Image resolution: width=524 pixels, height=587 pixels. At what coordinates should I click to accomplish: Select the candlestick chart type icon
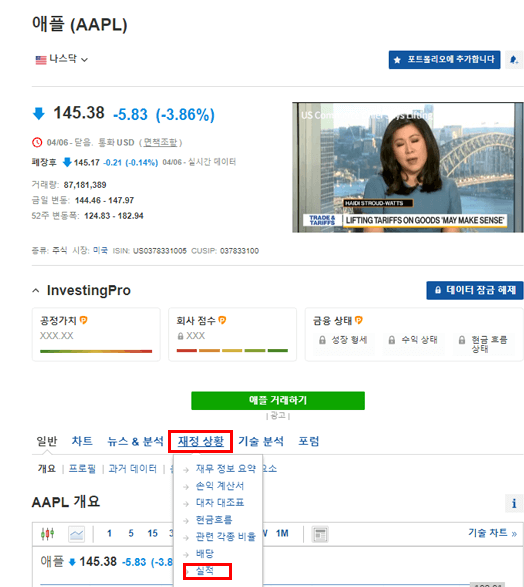(x=48, y=534)
